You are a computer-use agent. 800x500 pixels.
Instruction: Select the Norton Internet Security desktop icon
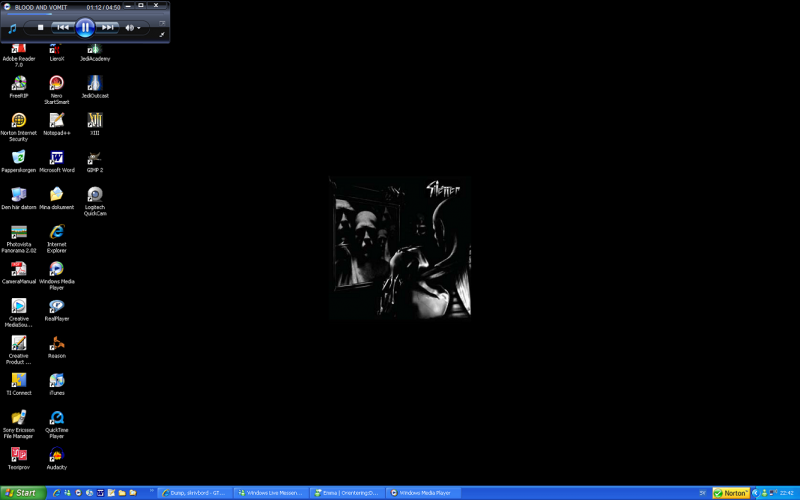pos(19,127)
